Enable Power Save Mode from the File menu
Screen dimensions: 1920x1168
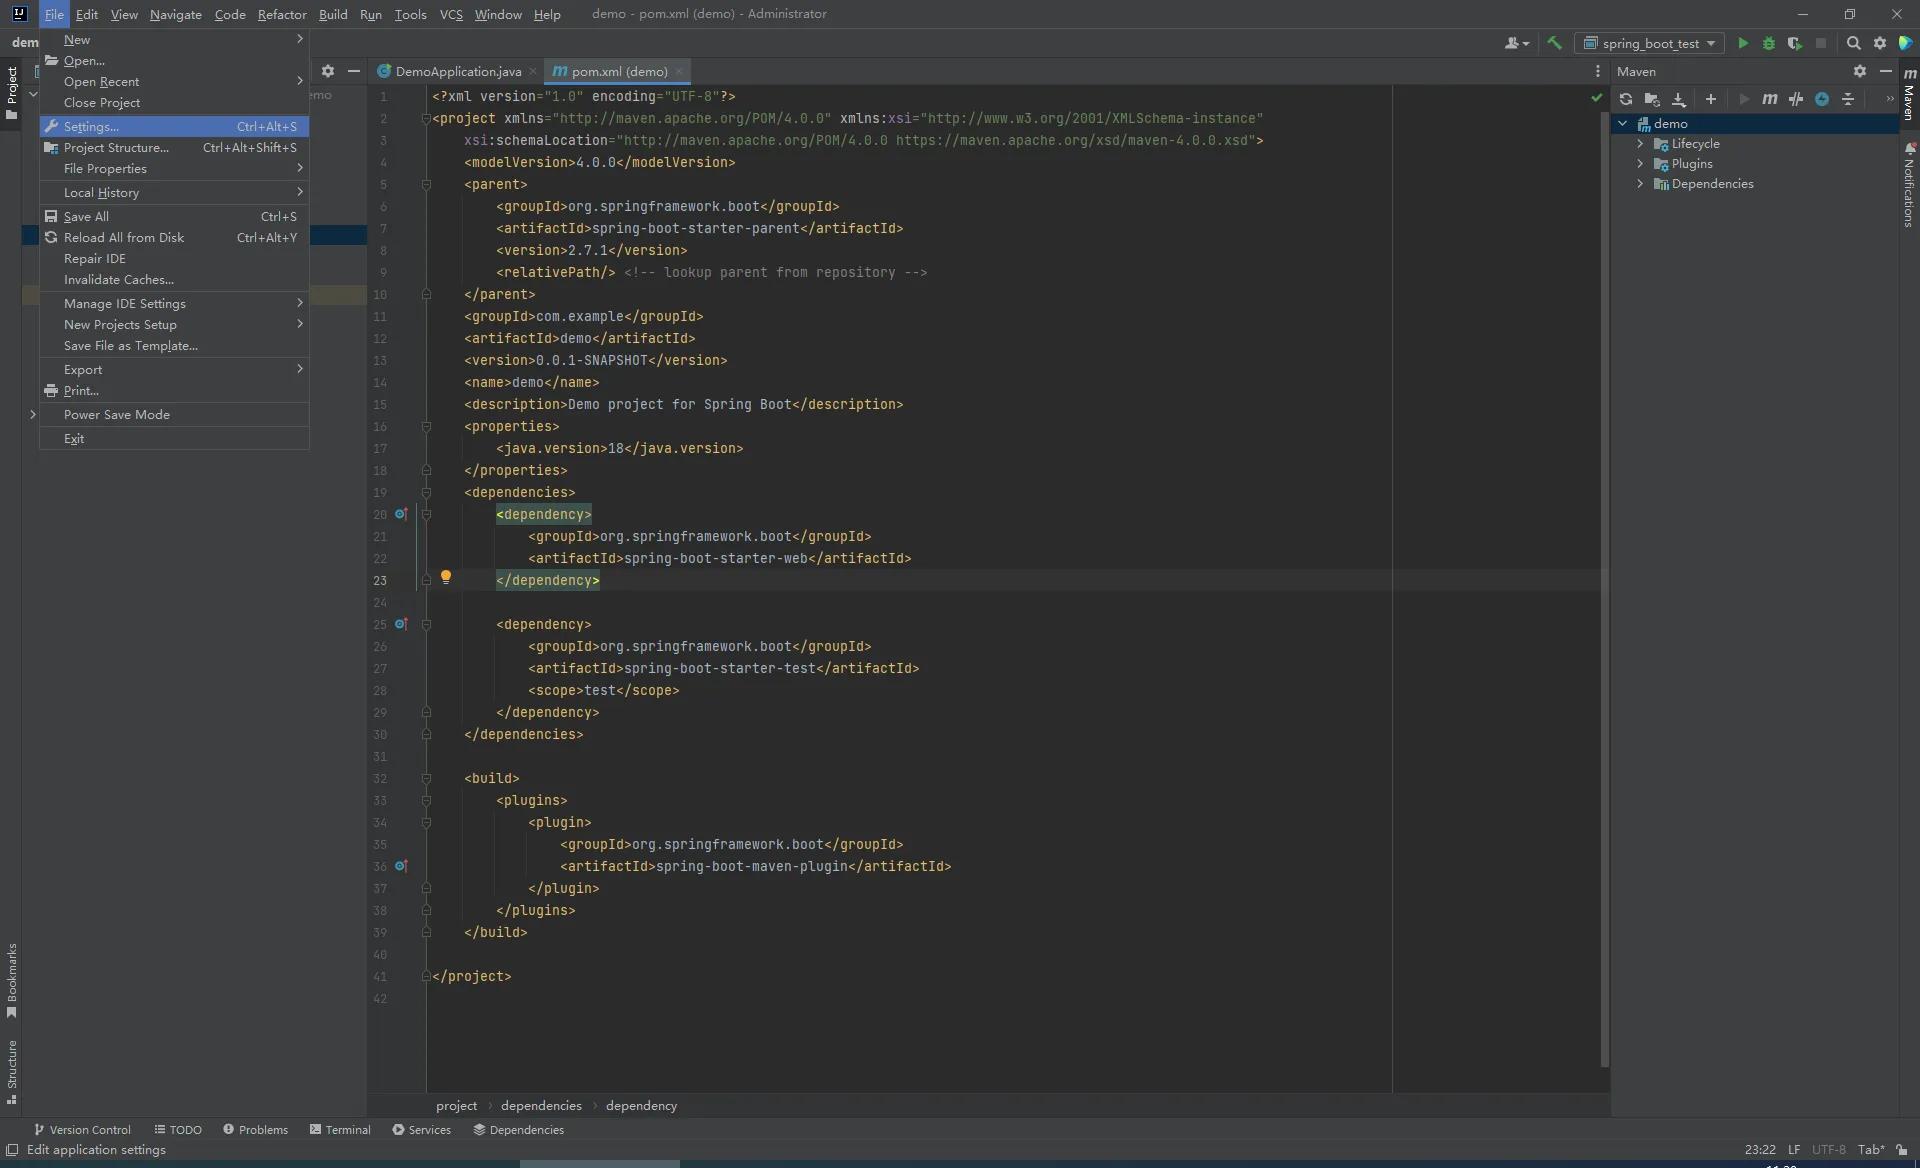[118, 414]
